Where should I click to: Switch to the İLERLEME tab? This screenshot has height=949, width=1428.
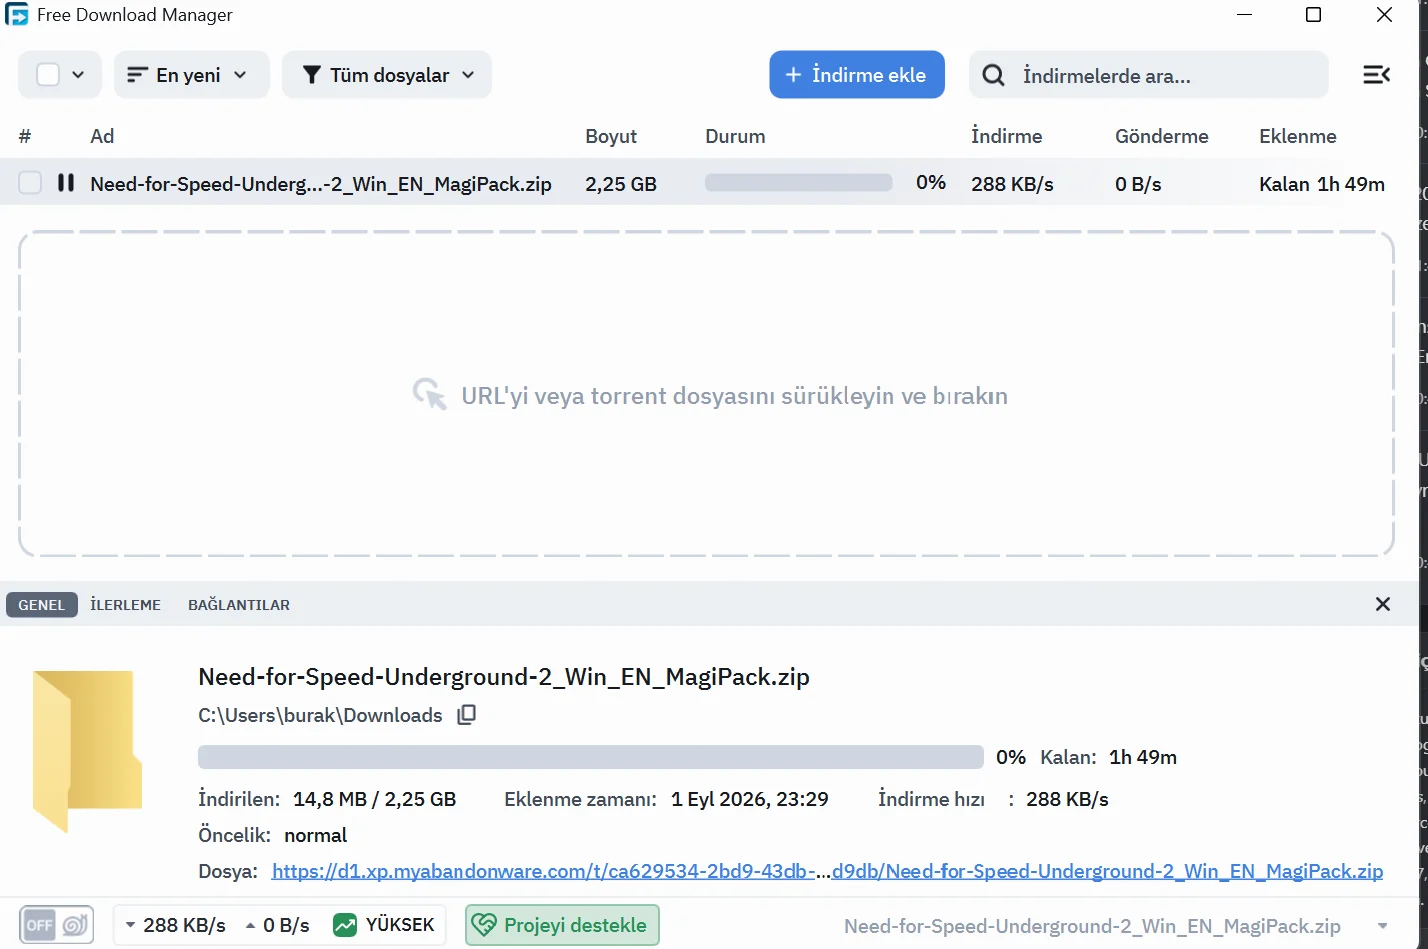(x=126, y=605)
